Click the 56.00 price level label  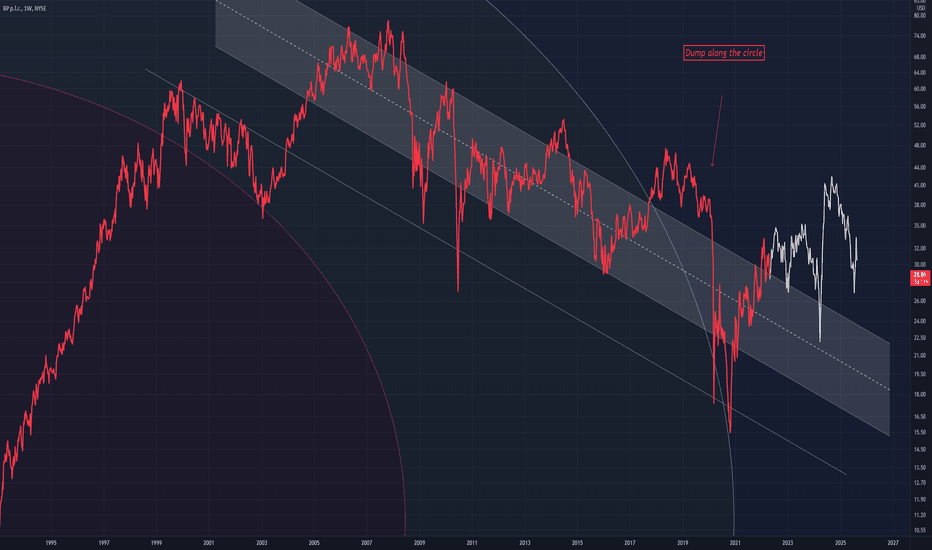pyautogui.click(x=920, y=107)
